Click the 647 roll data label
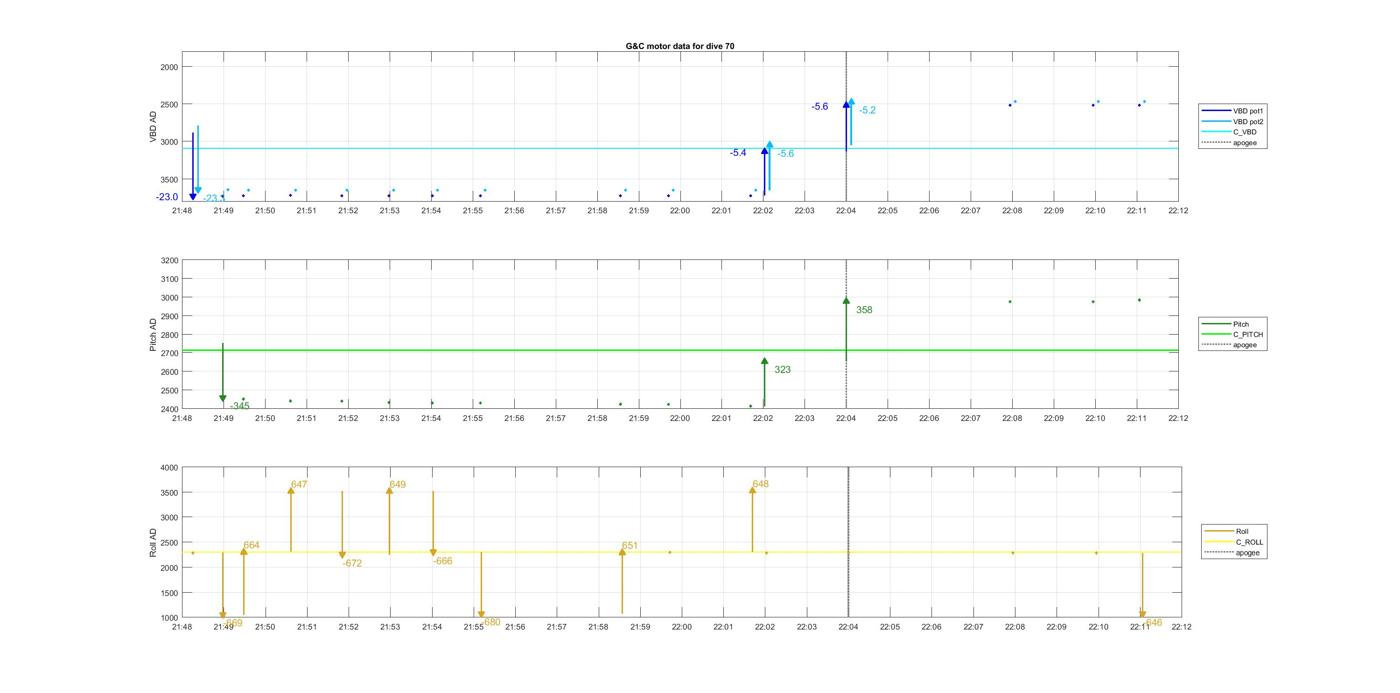The height and width of the screenshot is (693, 1400). click(x=299, y=485)
